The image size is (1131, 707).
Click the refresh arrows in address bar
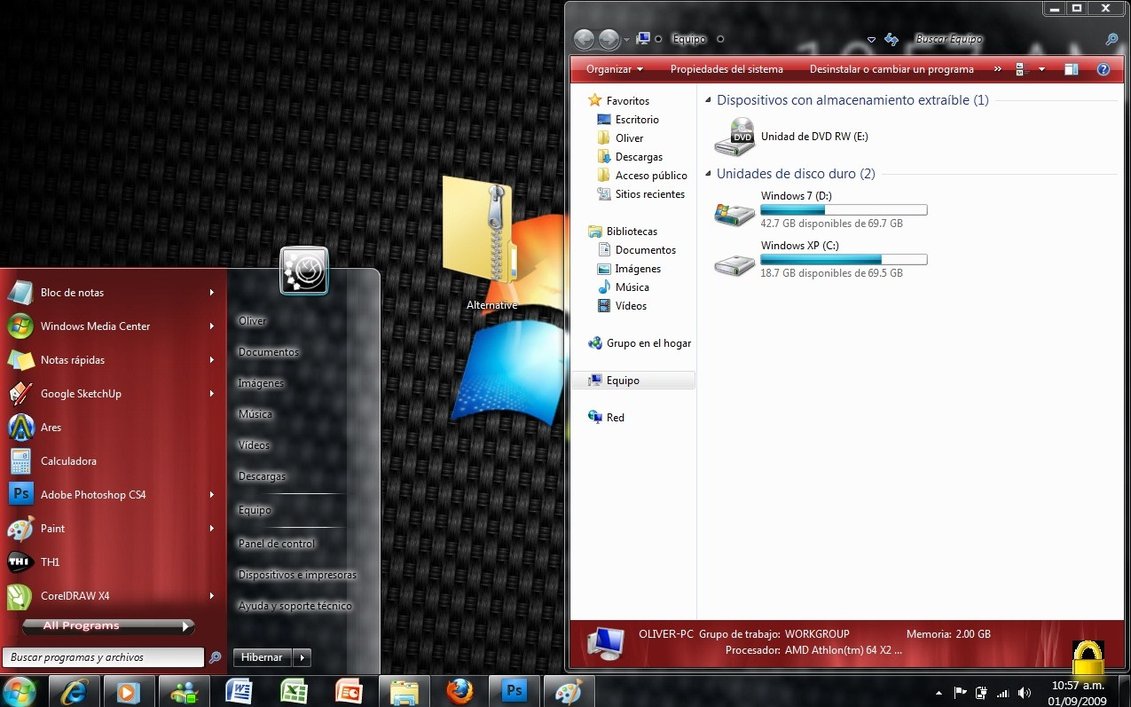[892, 40]
